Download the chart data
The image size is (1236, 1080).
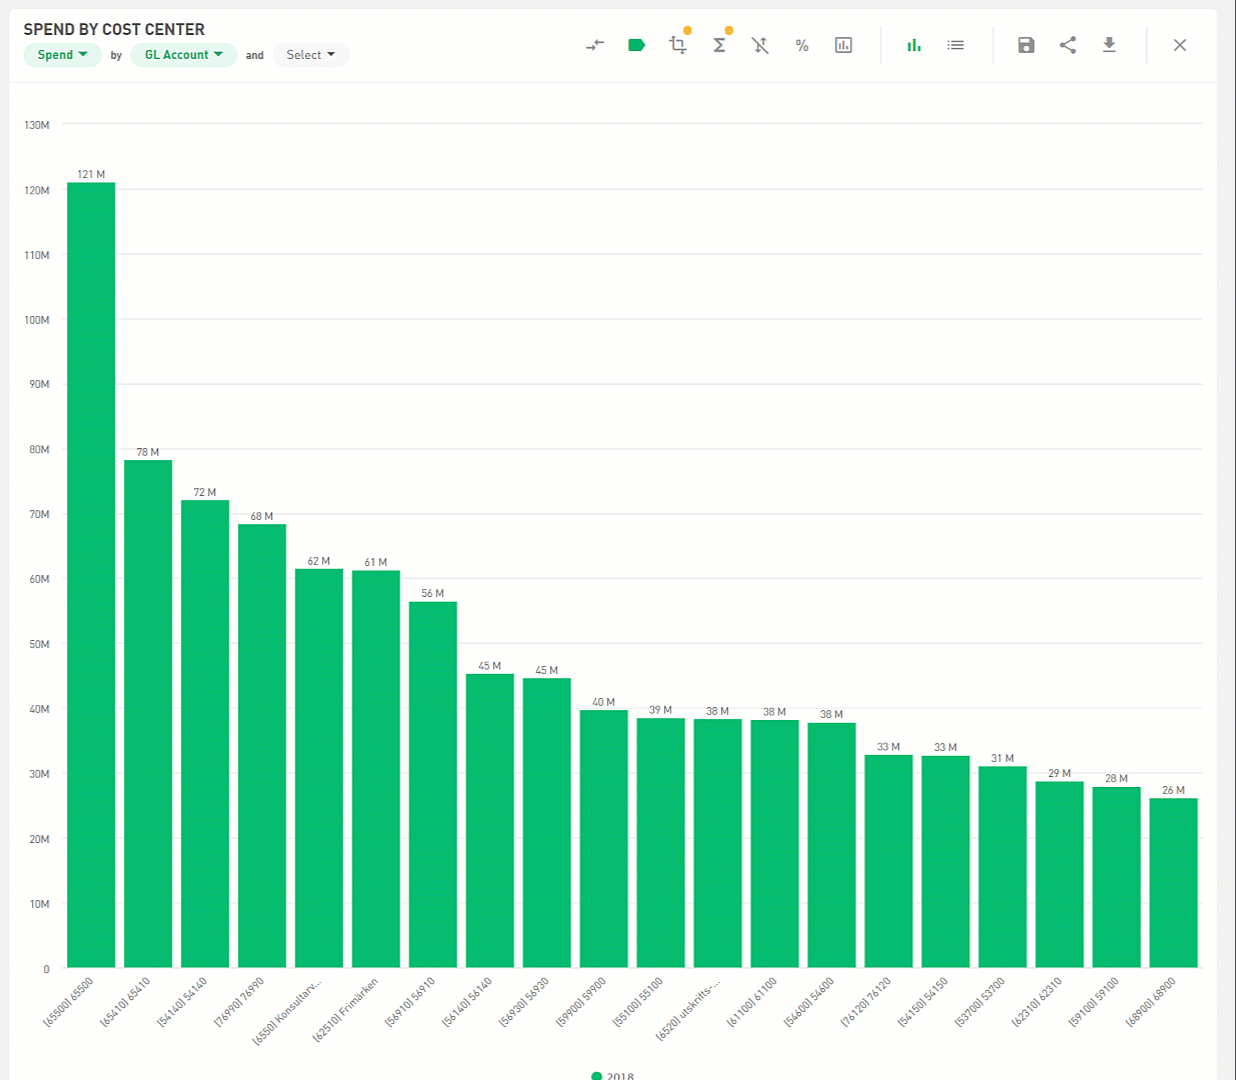point(1109,45)
